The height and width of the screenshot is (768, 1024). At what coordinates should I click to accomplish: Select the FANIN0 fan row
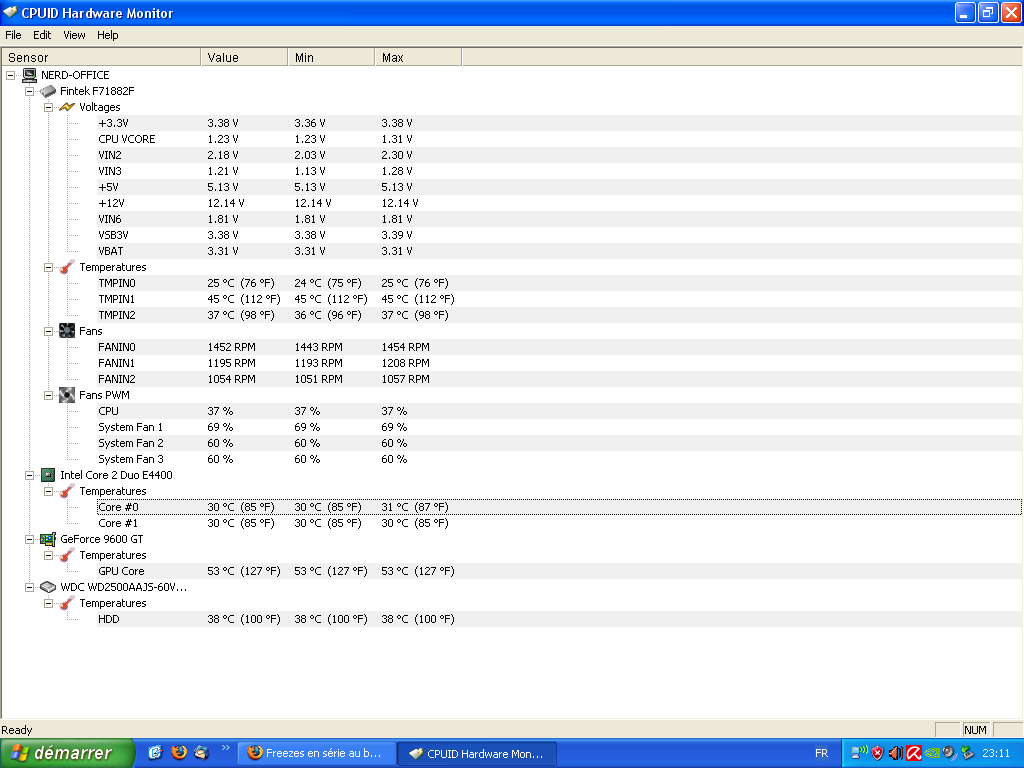click(x=559, y=347)
